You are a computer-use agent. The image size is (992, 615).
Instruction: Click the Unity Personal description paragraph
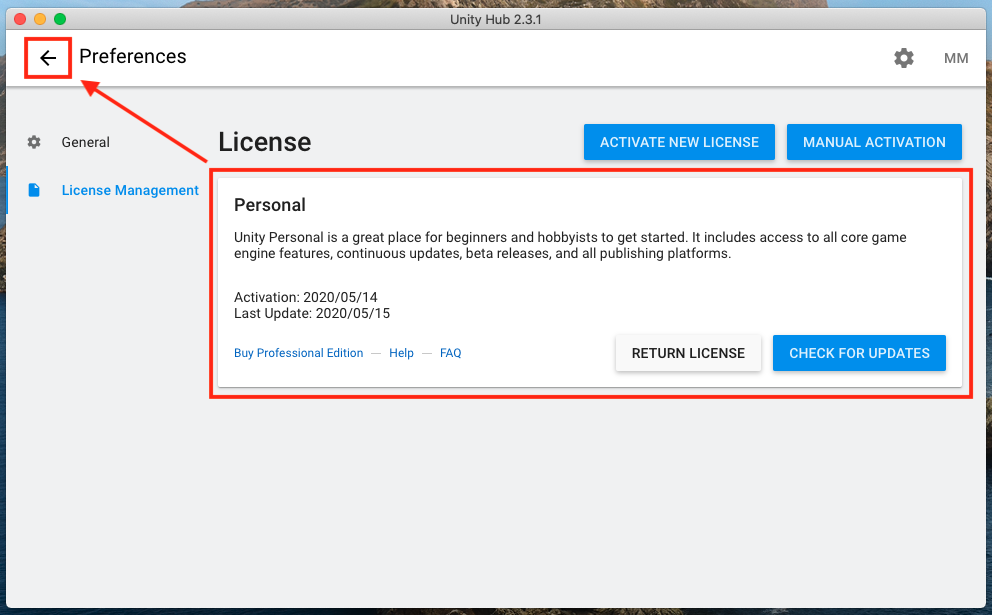[570, 245]
